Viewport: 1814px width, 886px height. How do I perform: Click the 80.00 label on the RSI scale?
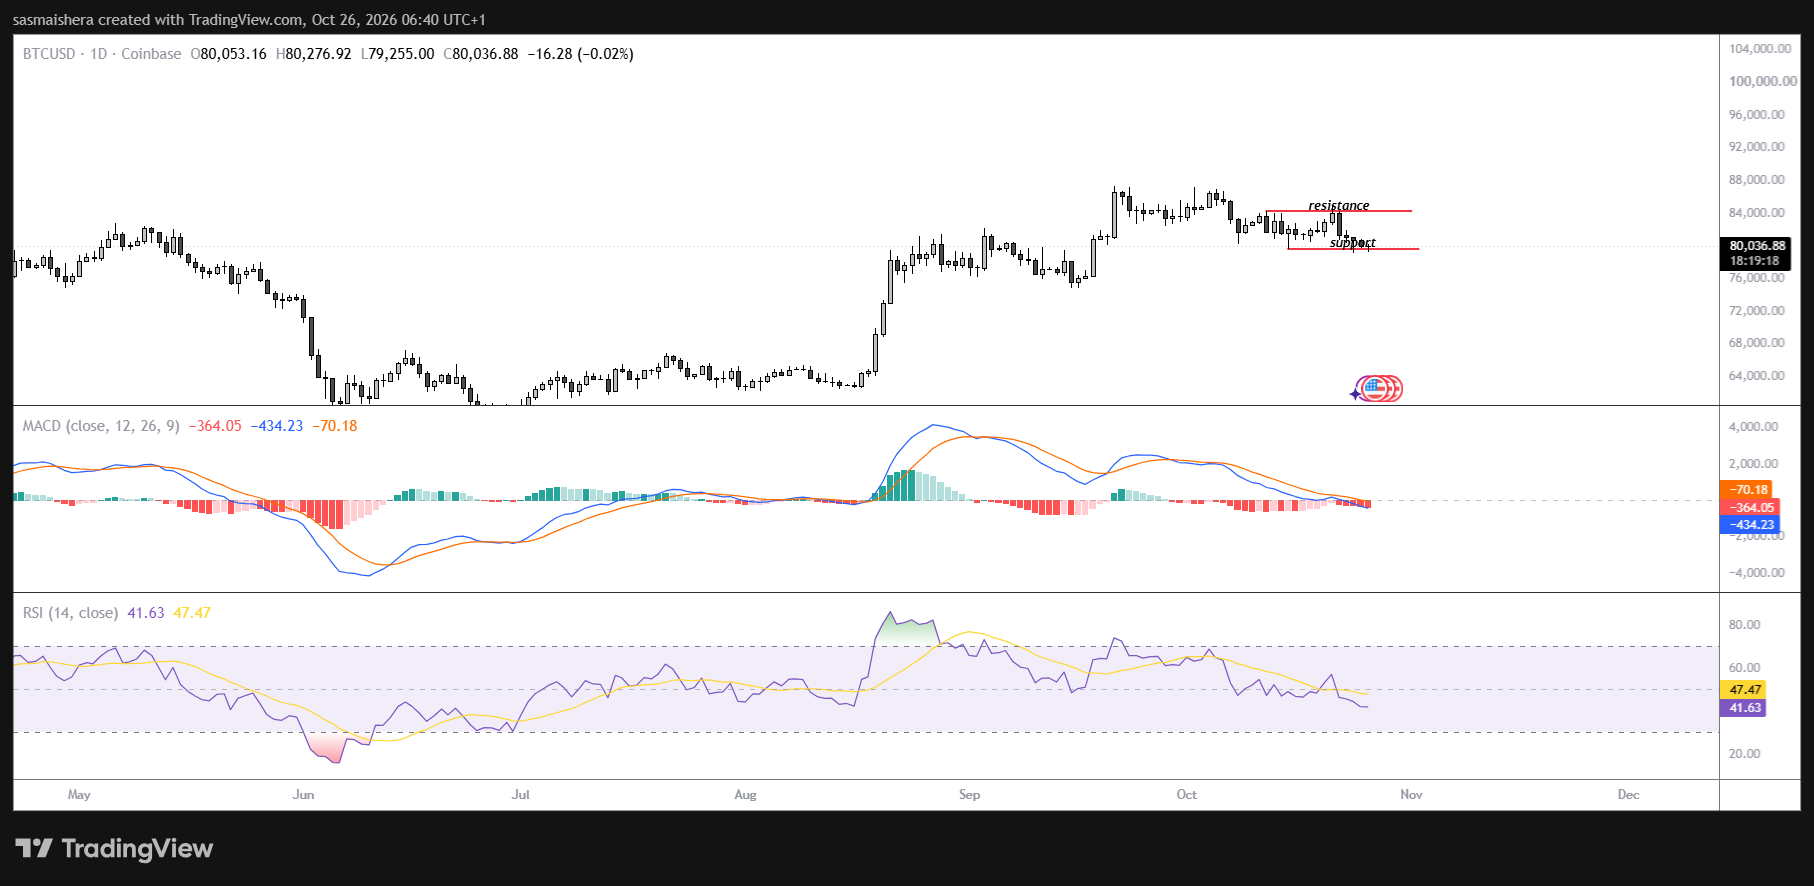tap(1745, 625)
